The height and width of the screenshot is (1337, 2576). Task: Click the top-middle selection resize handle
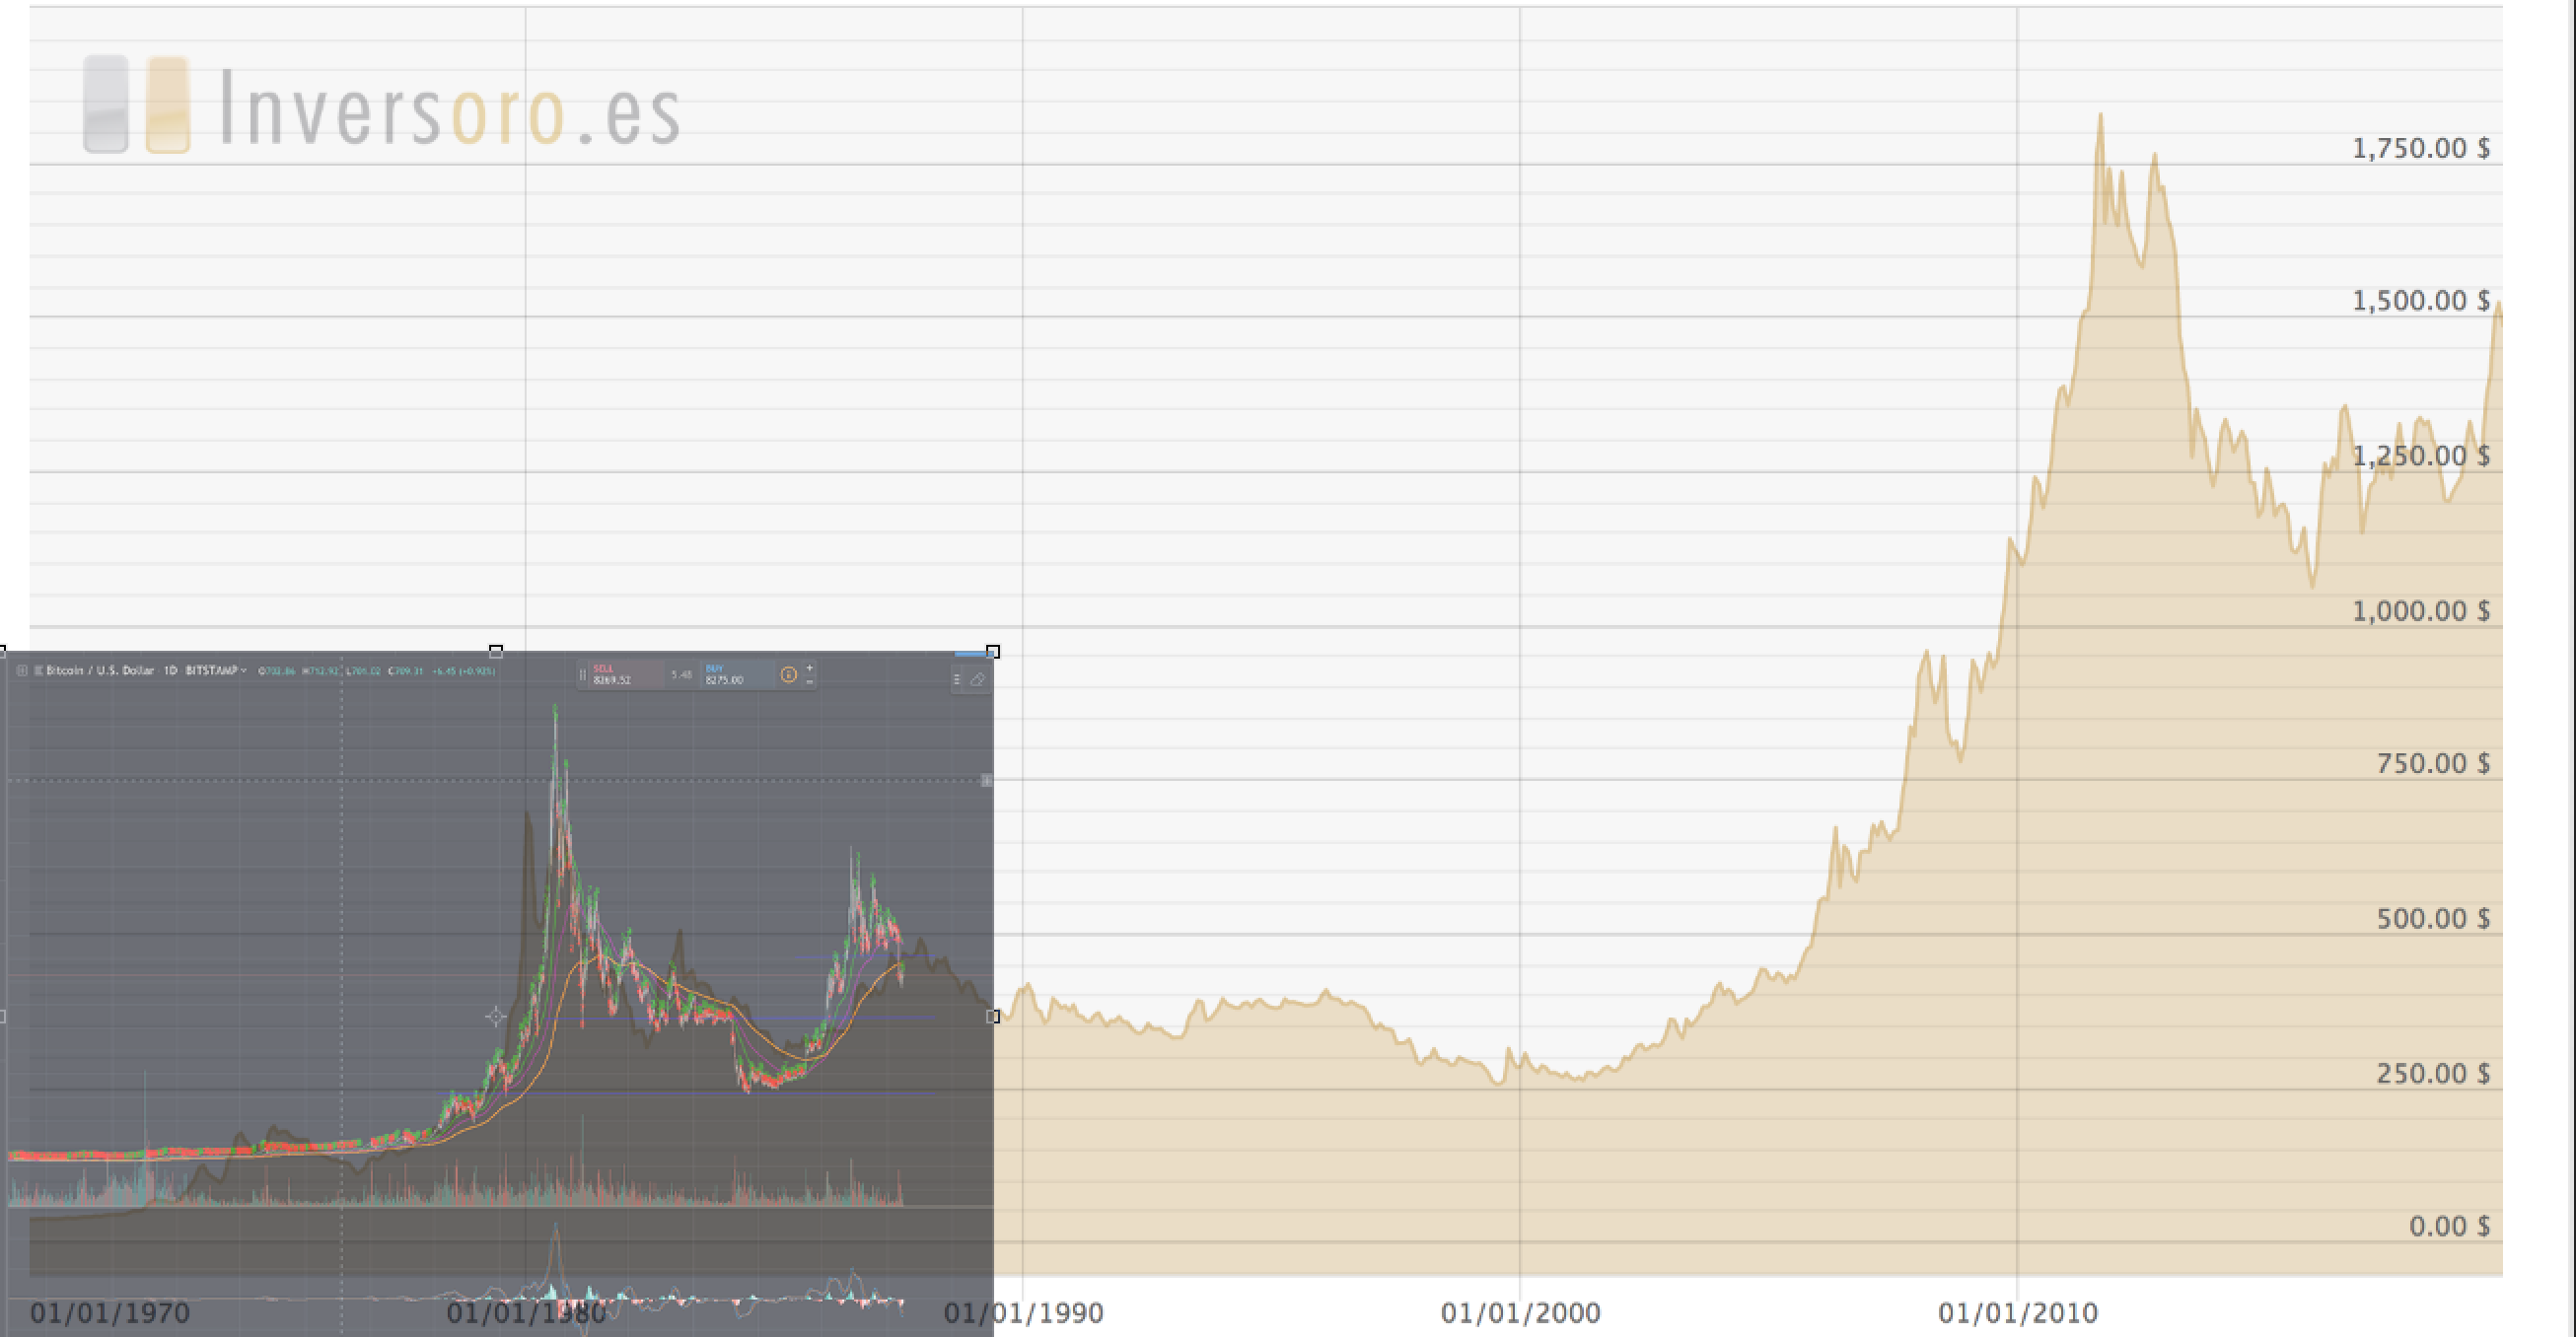496,651
